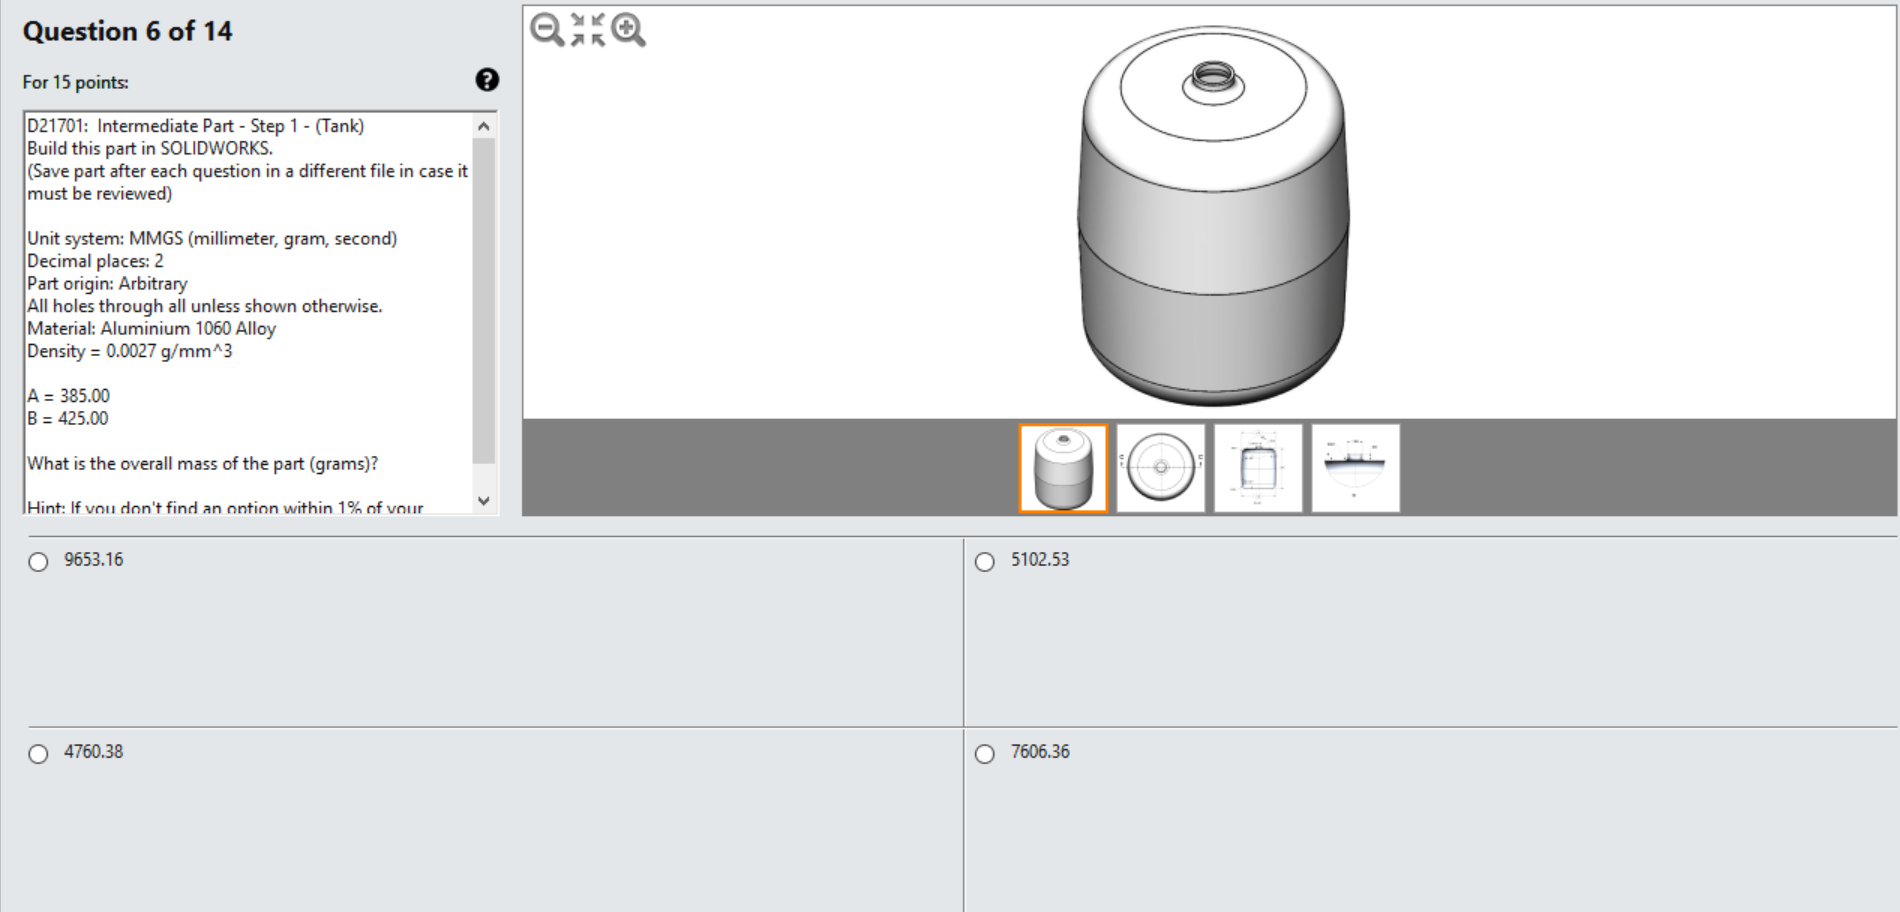Image resolution: width=1900 pixels, height=912 pixels.
Task: Click the question mark help symbol
Action: tap(486, 79)
